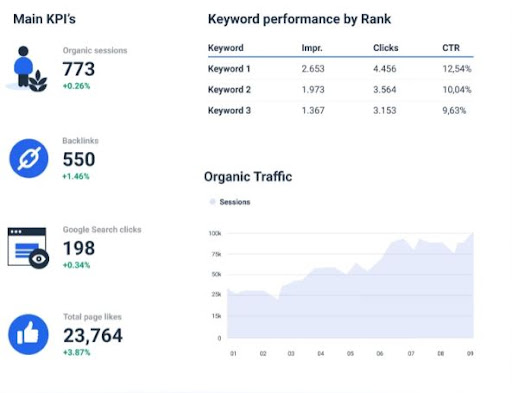
Task: Toggle the Sessions legend dot
Action: pyautogui.click(x=212, y=202)
